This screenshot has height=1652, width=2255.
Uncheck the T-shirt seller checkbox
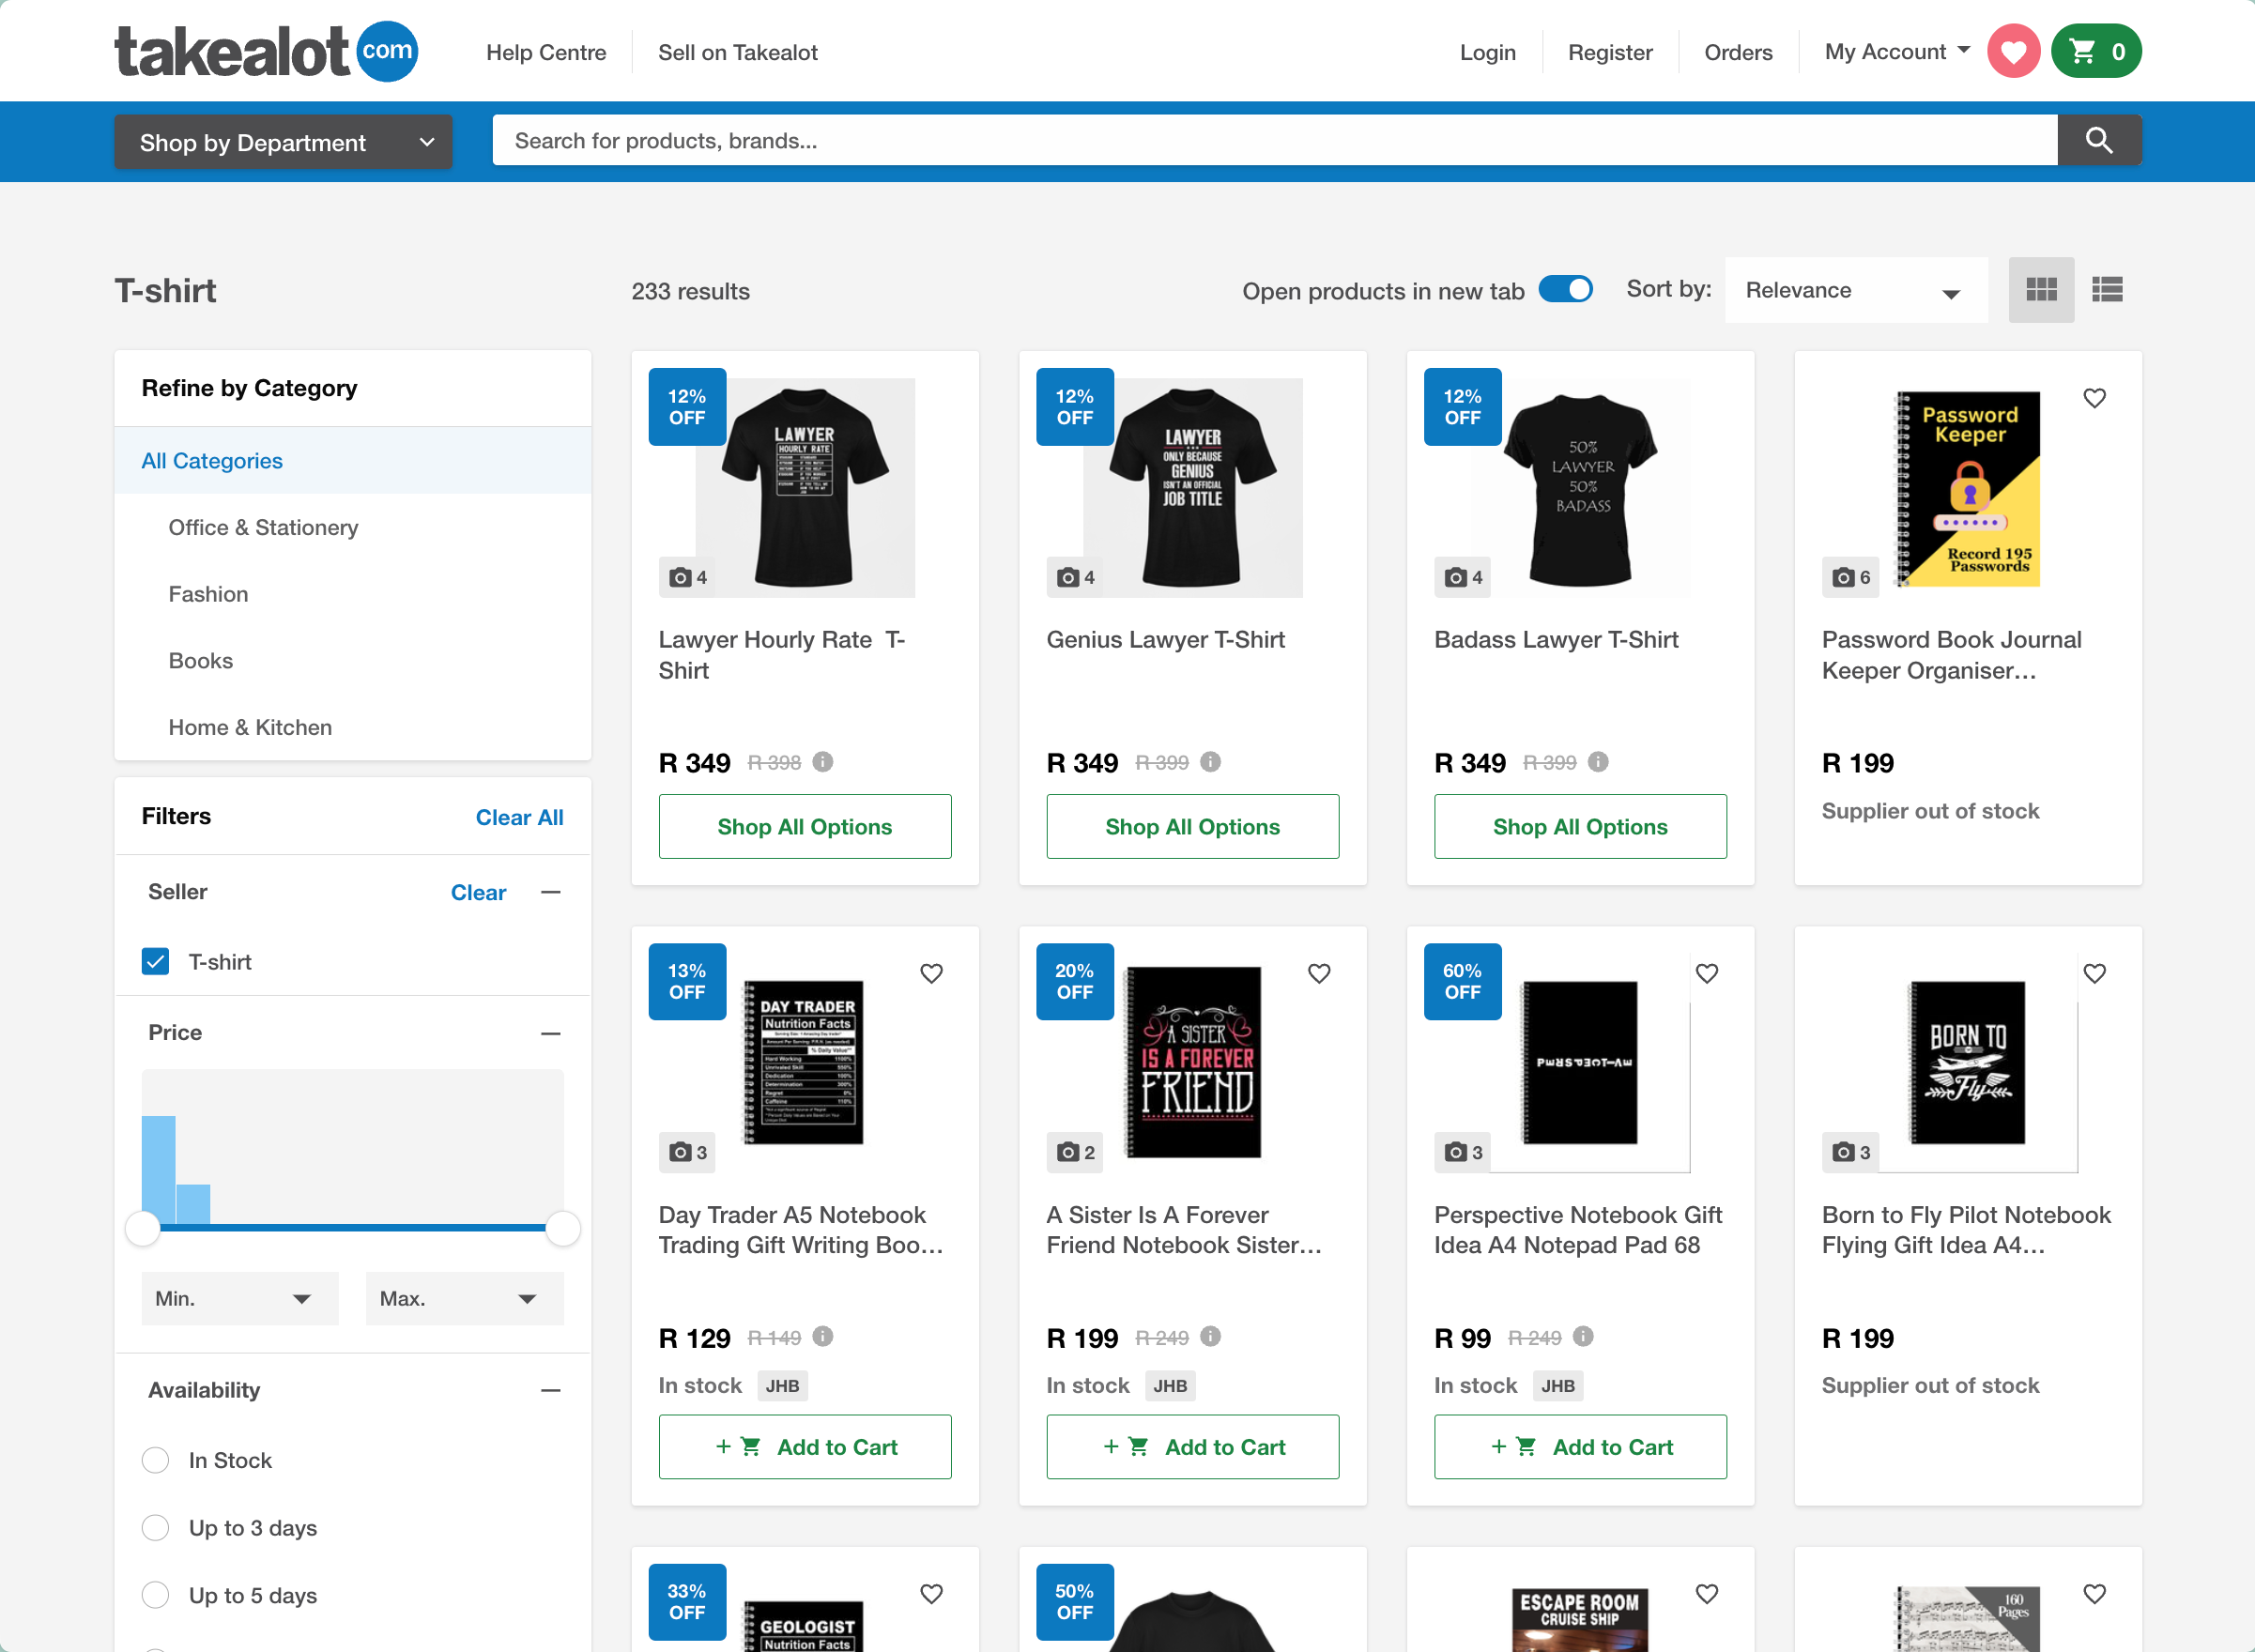tap(155, 962)
